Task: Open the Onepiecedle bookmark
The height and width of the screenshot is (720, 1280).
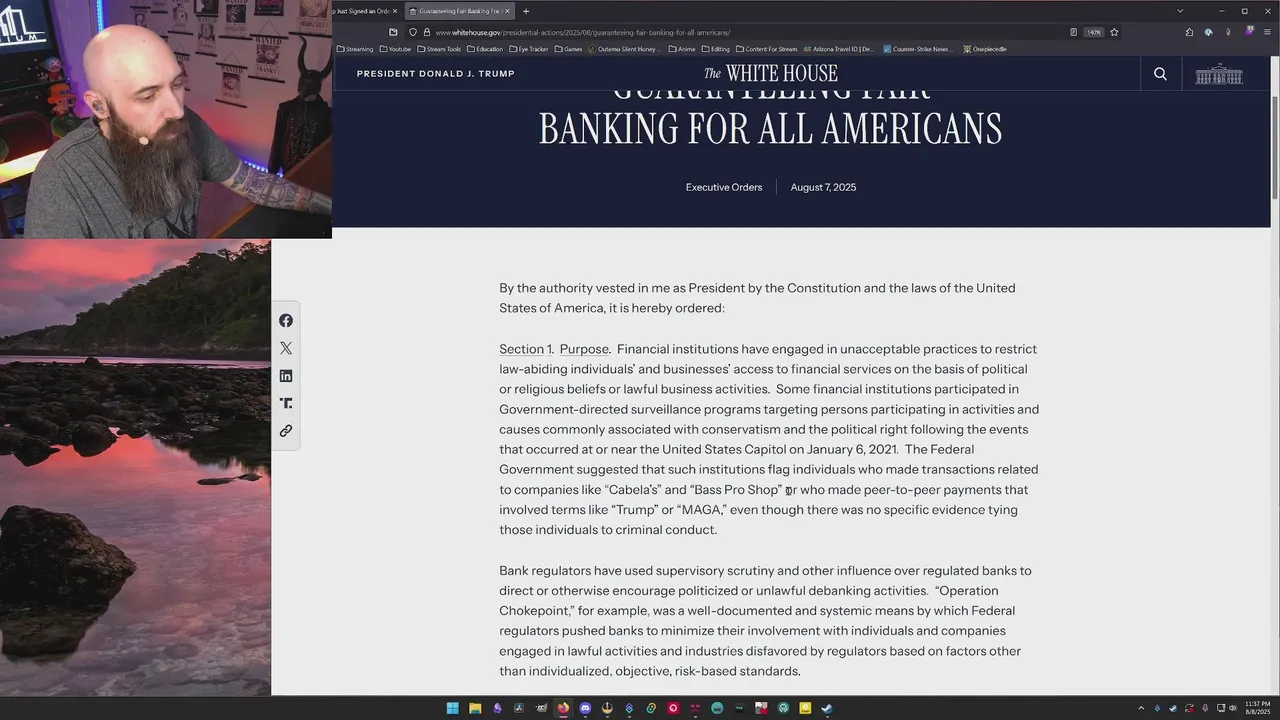Action: pyautogui.click(x=985, y=49)
